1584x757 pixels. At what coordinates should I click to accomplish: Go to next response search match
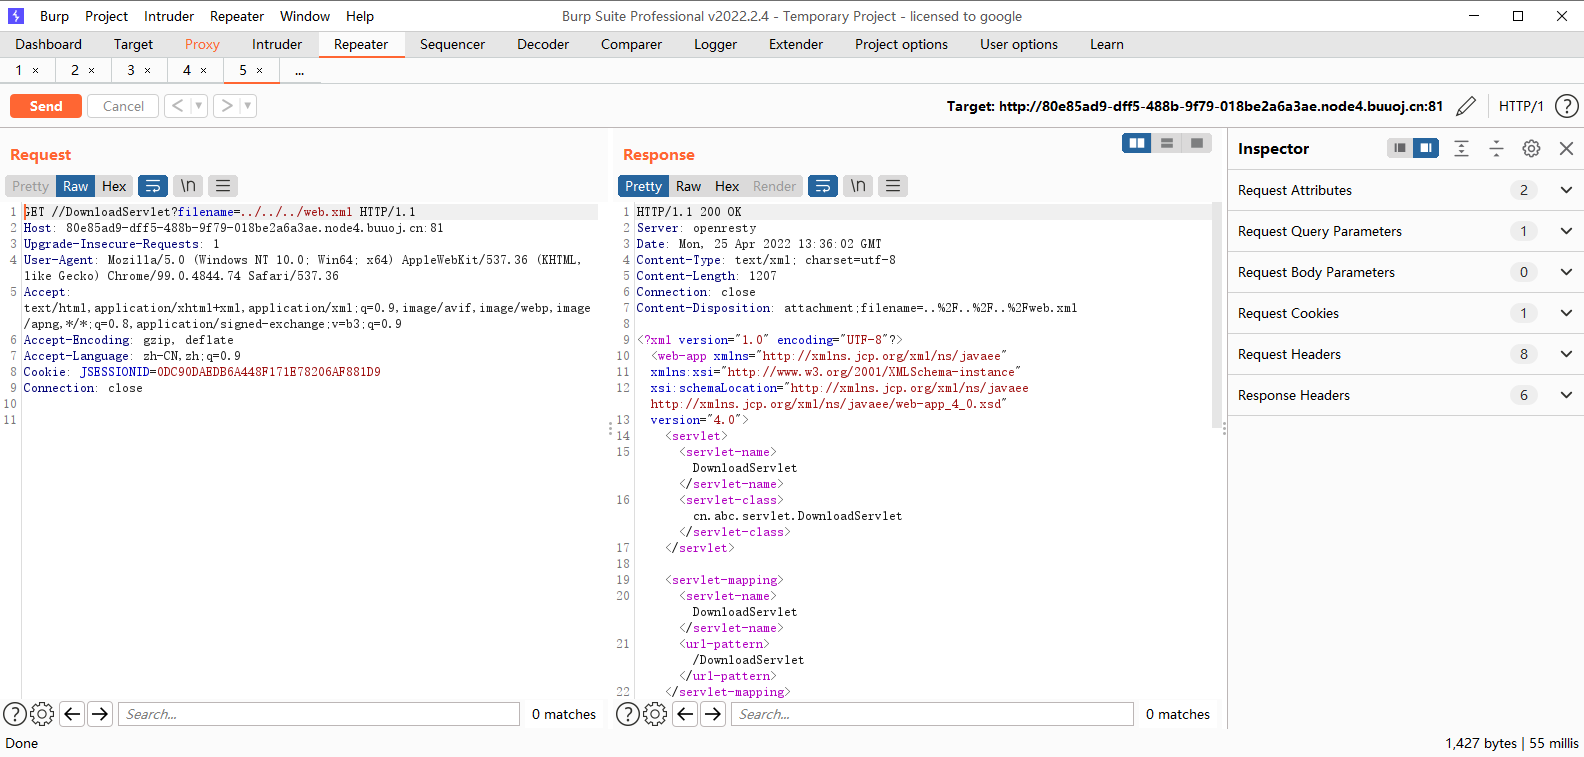tap(713, 714)
